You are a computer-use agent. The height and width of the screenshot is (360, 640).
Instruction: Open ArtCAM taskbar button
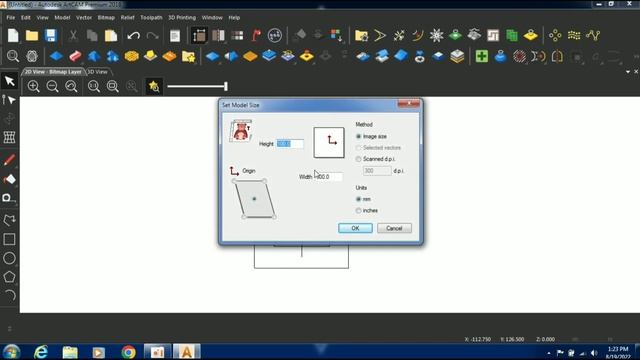187,352
